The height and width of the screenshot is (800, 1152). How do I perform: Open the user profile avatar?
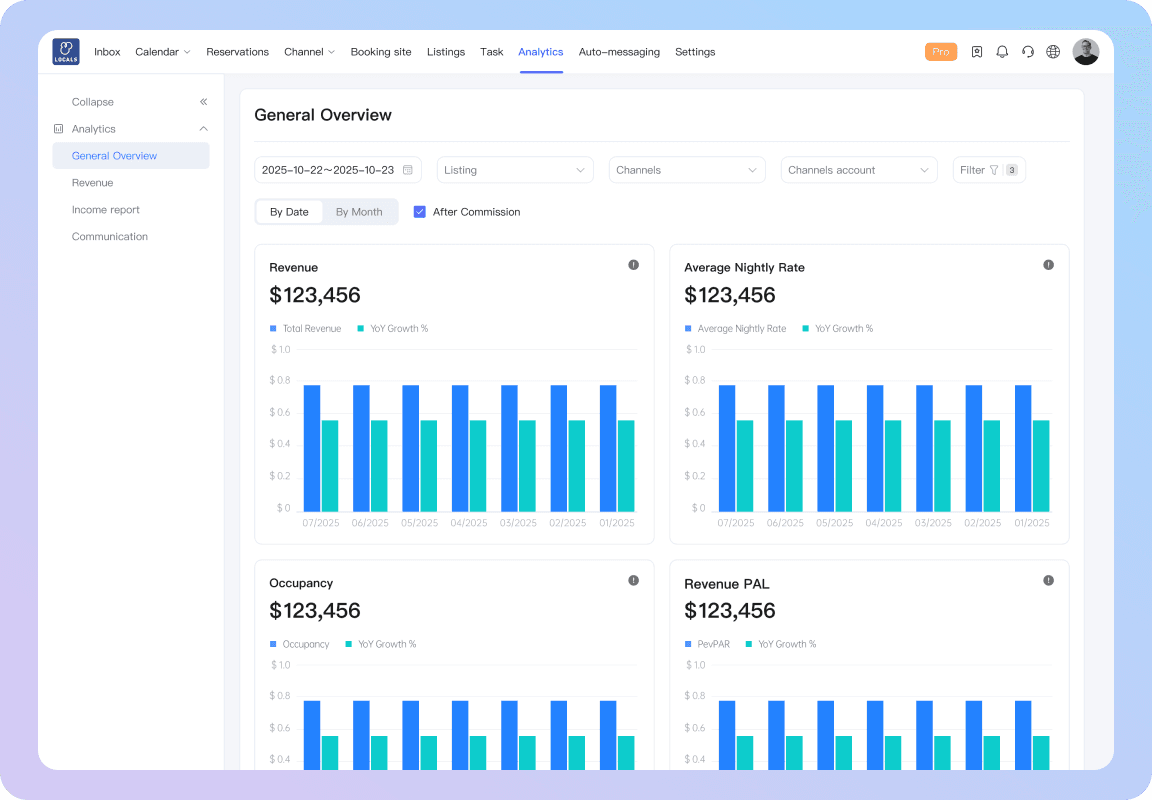click(x=1085, y=51)
